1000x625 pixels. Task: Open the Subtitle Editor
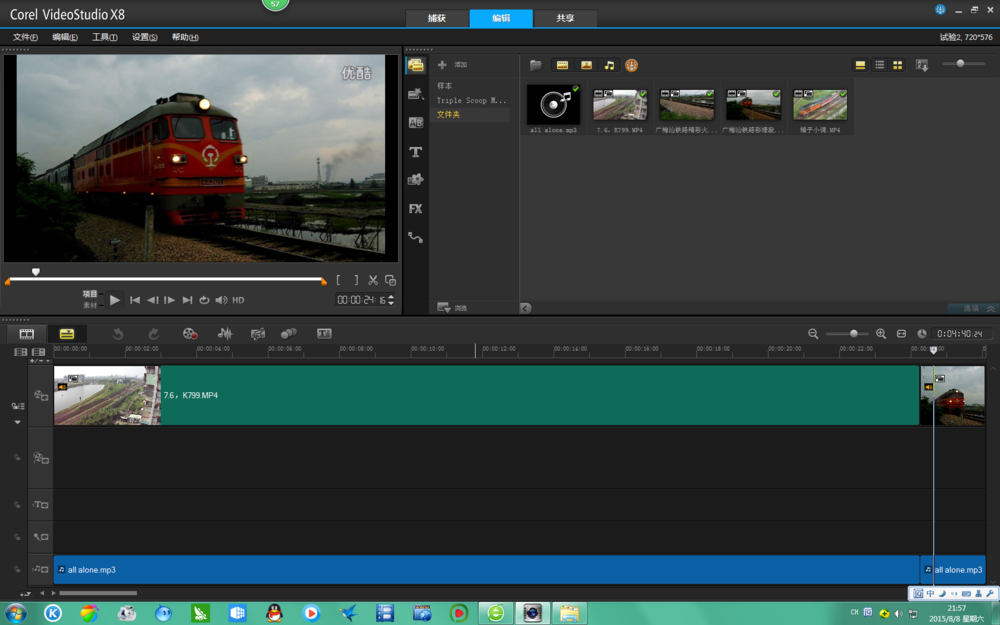(324, 334)
